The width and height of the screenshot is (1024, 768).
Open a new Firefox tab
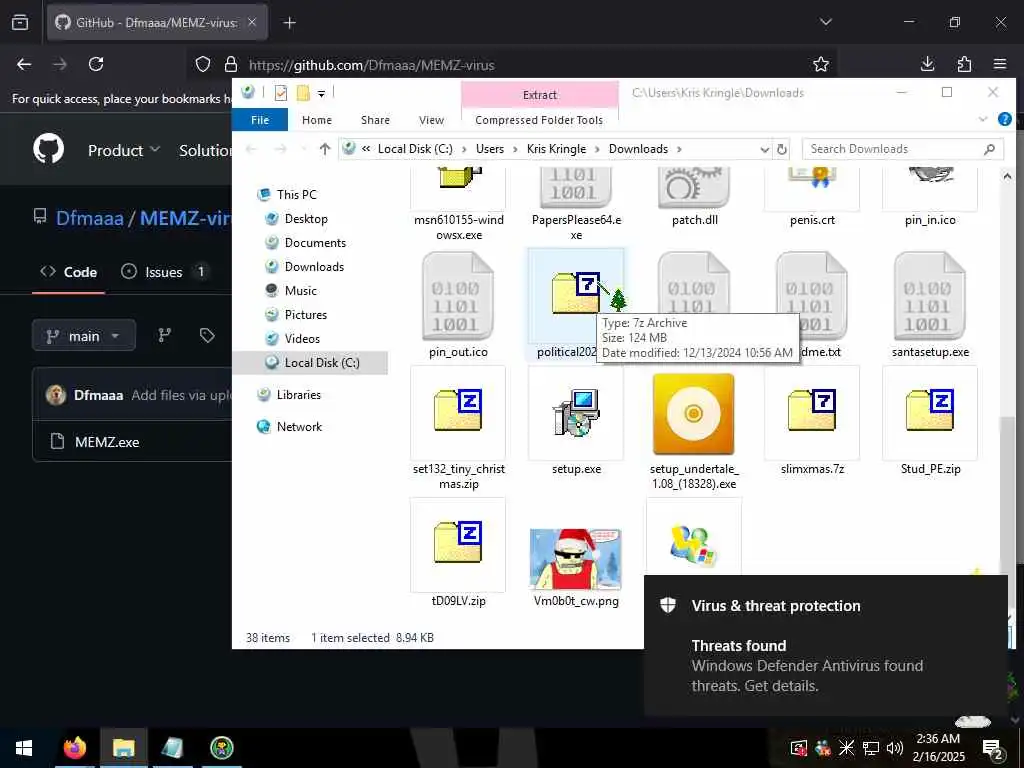pos(289,23)
